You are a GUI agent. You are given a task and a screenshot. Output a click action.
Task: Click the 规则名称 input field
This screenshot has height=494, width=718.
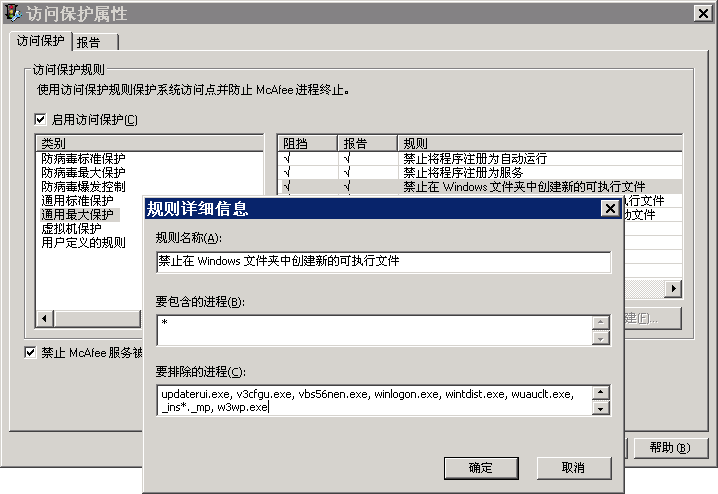pos(383,261)
